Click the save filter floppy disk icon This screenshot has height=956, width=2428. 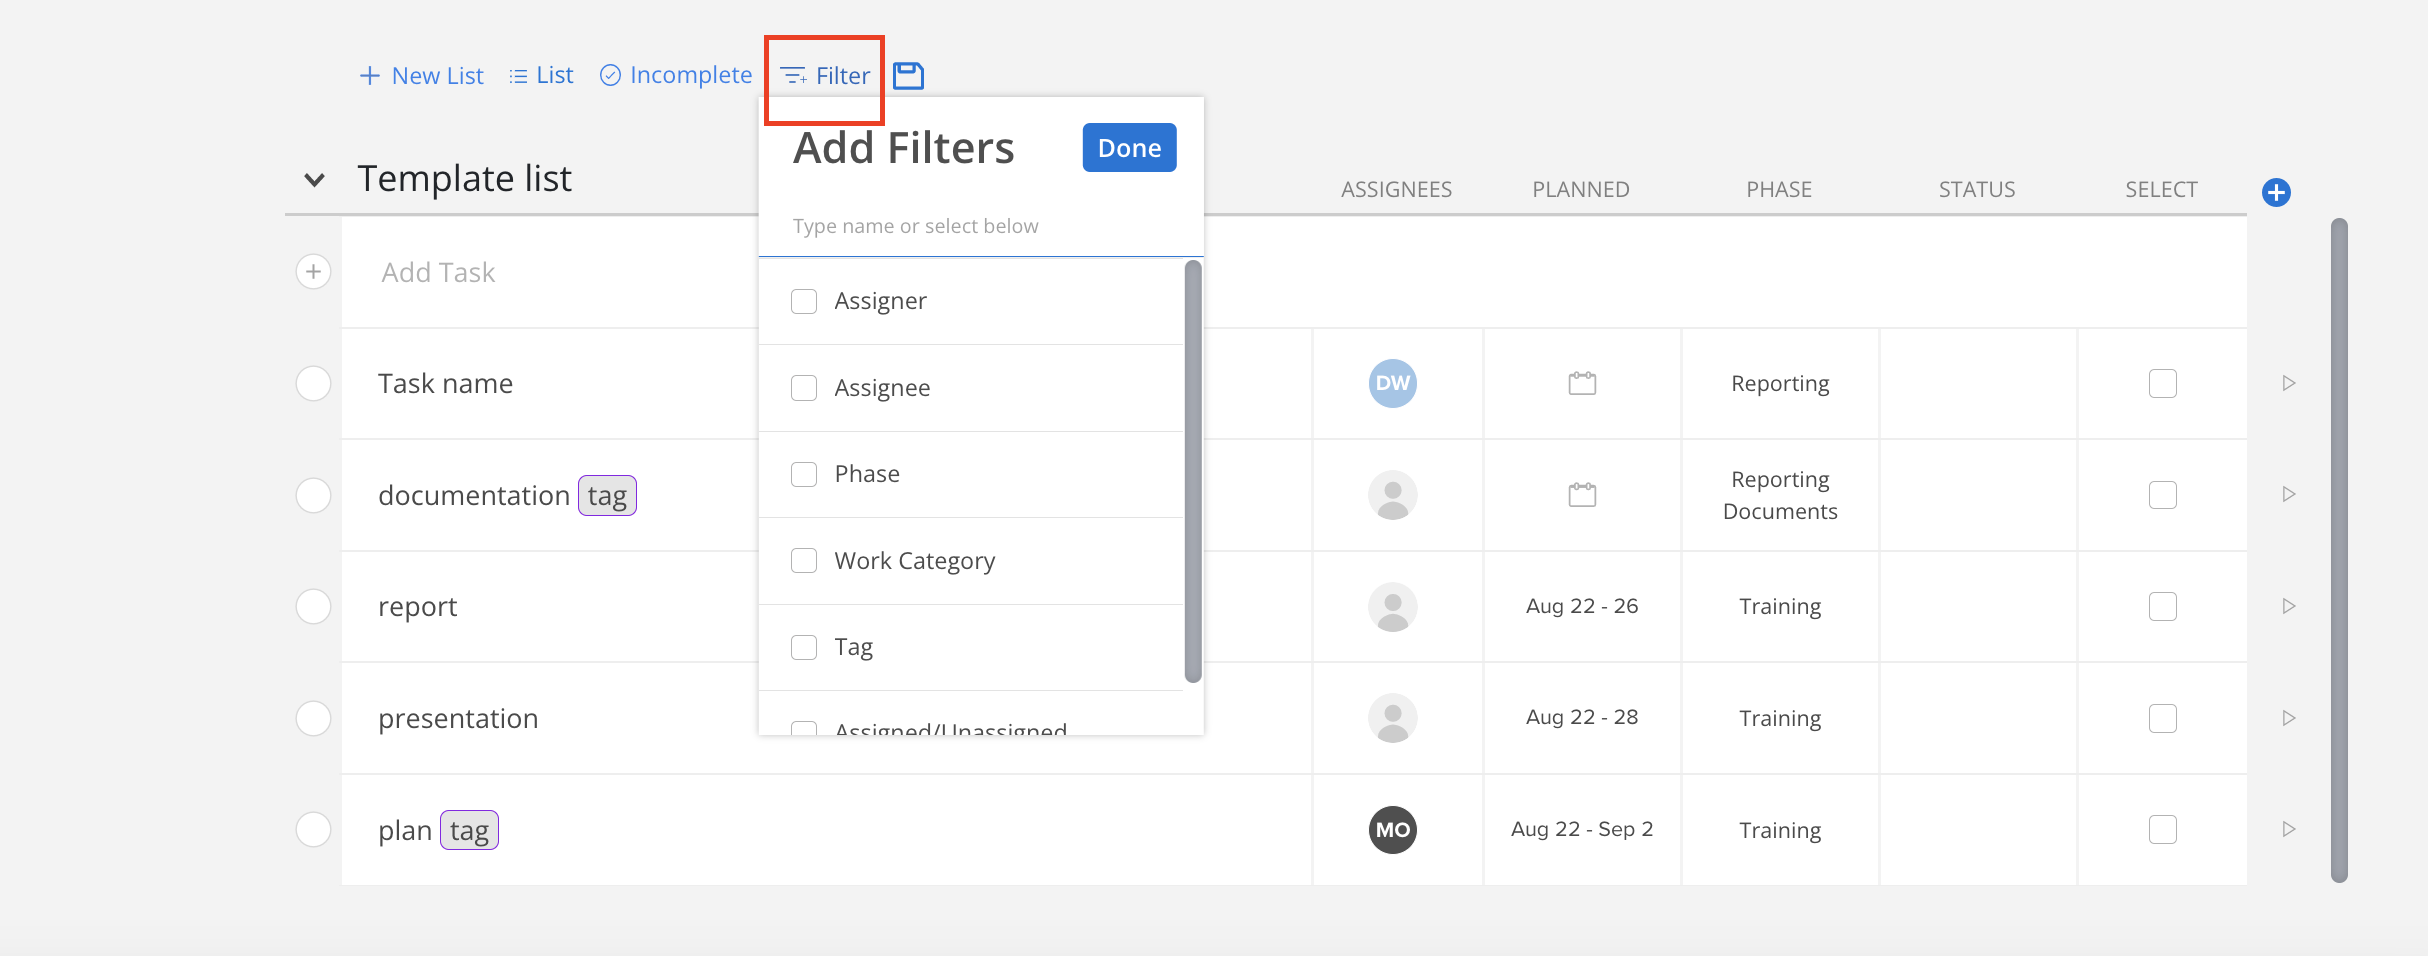click(908, 76)
